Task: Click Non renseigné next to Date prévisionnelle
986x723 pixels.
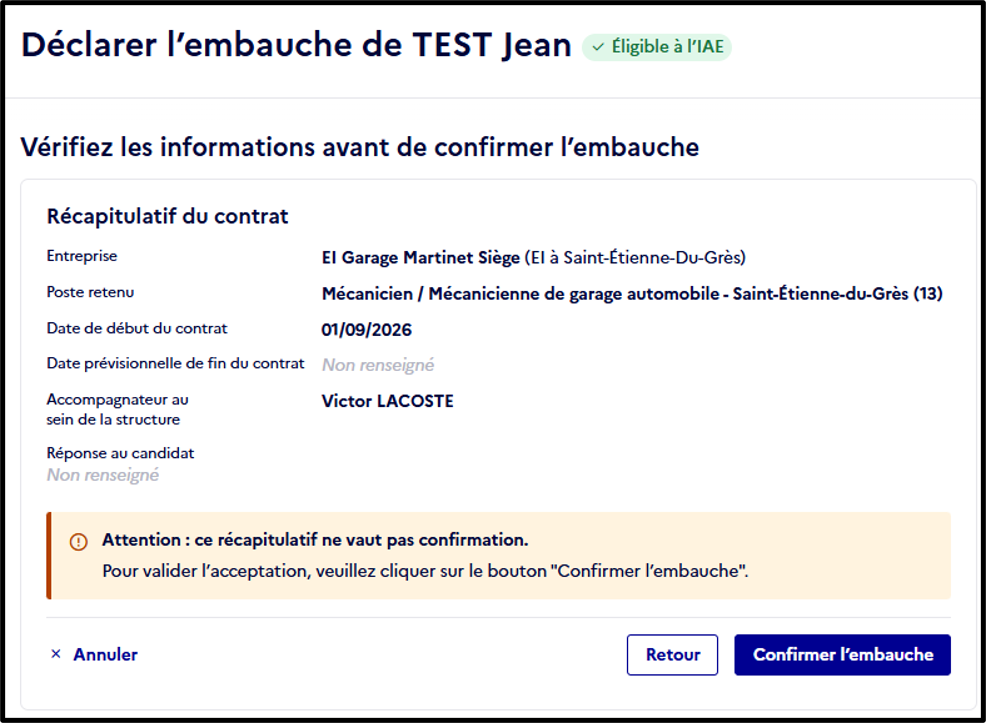Action: pyautogui.click(x=378, y=365)
